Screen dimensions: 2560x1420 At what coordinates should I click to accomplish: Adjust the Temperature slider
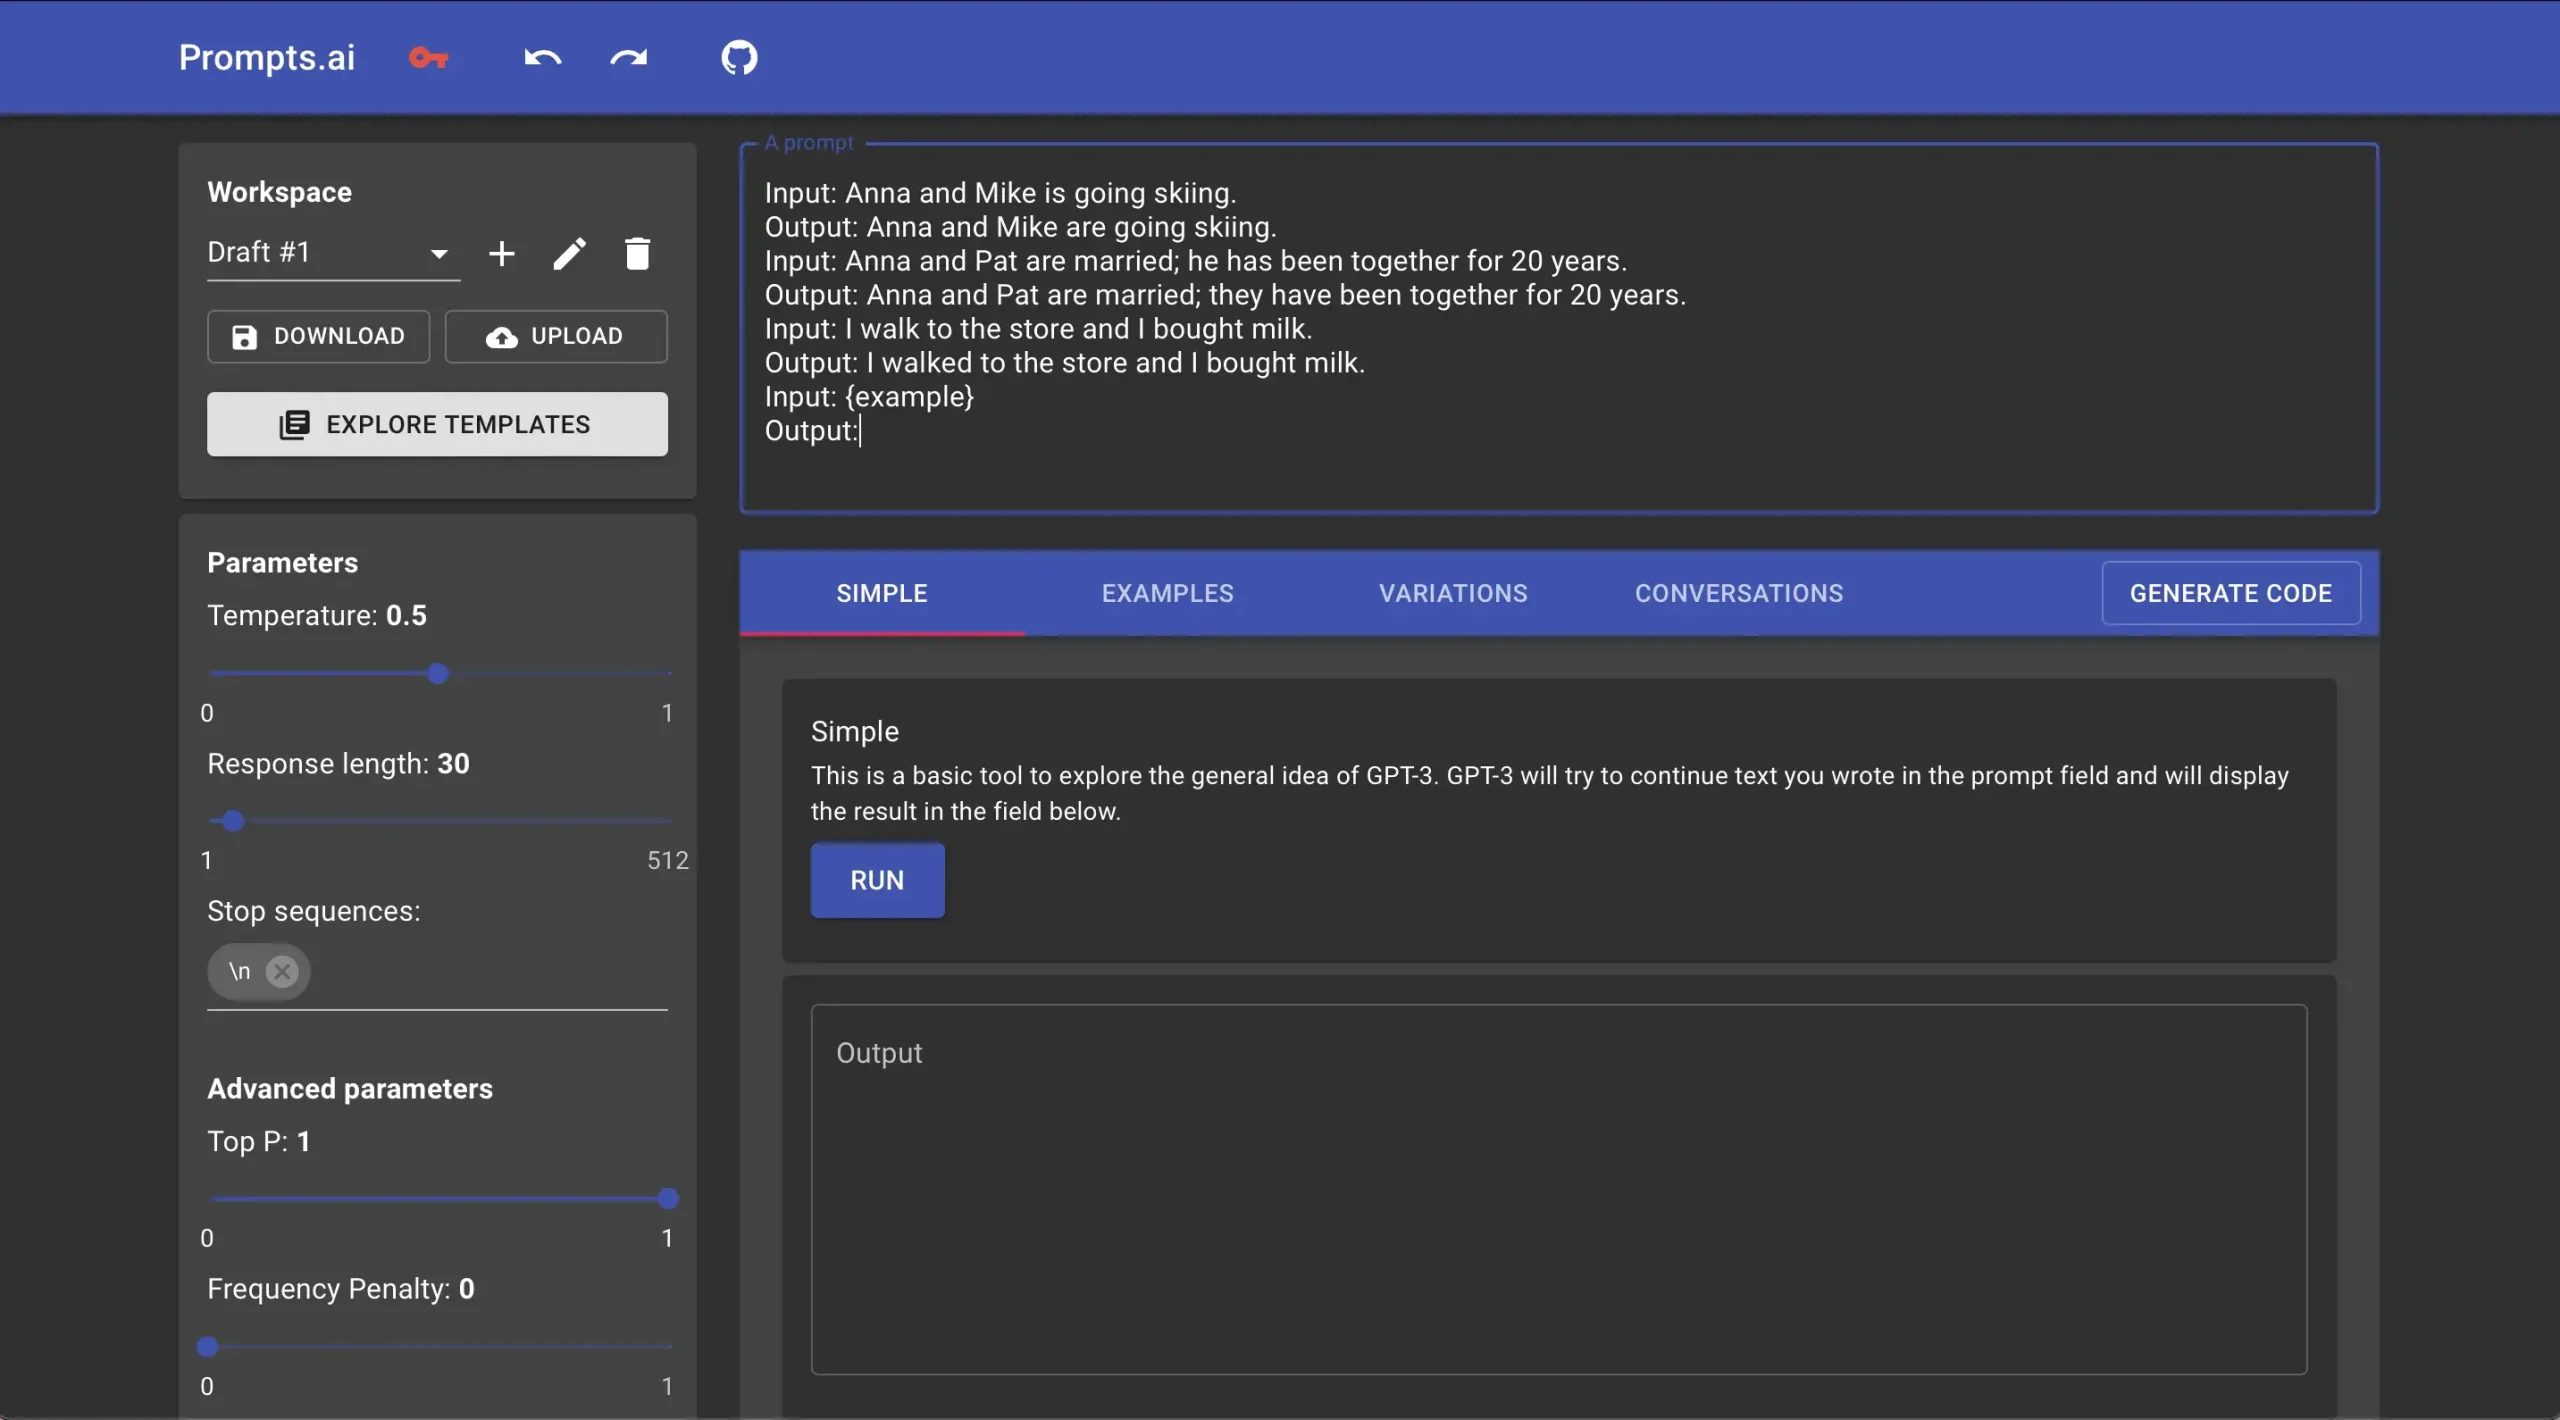(x=438, y=673)
